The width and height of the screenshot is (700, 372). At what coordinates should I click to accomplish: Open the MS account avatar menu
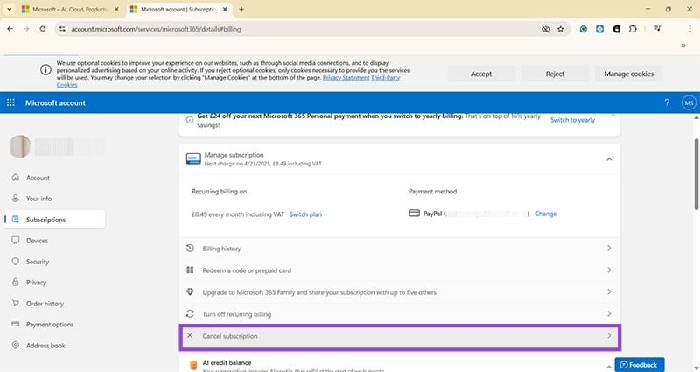(689, 103)
